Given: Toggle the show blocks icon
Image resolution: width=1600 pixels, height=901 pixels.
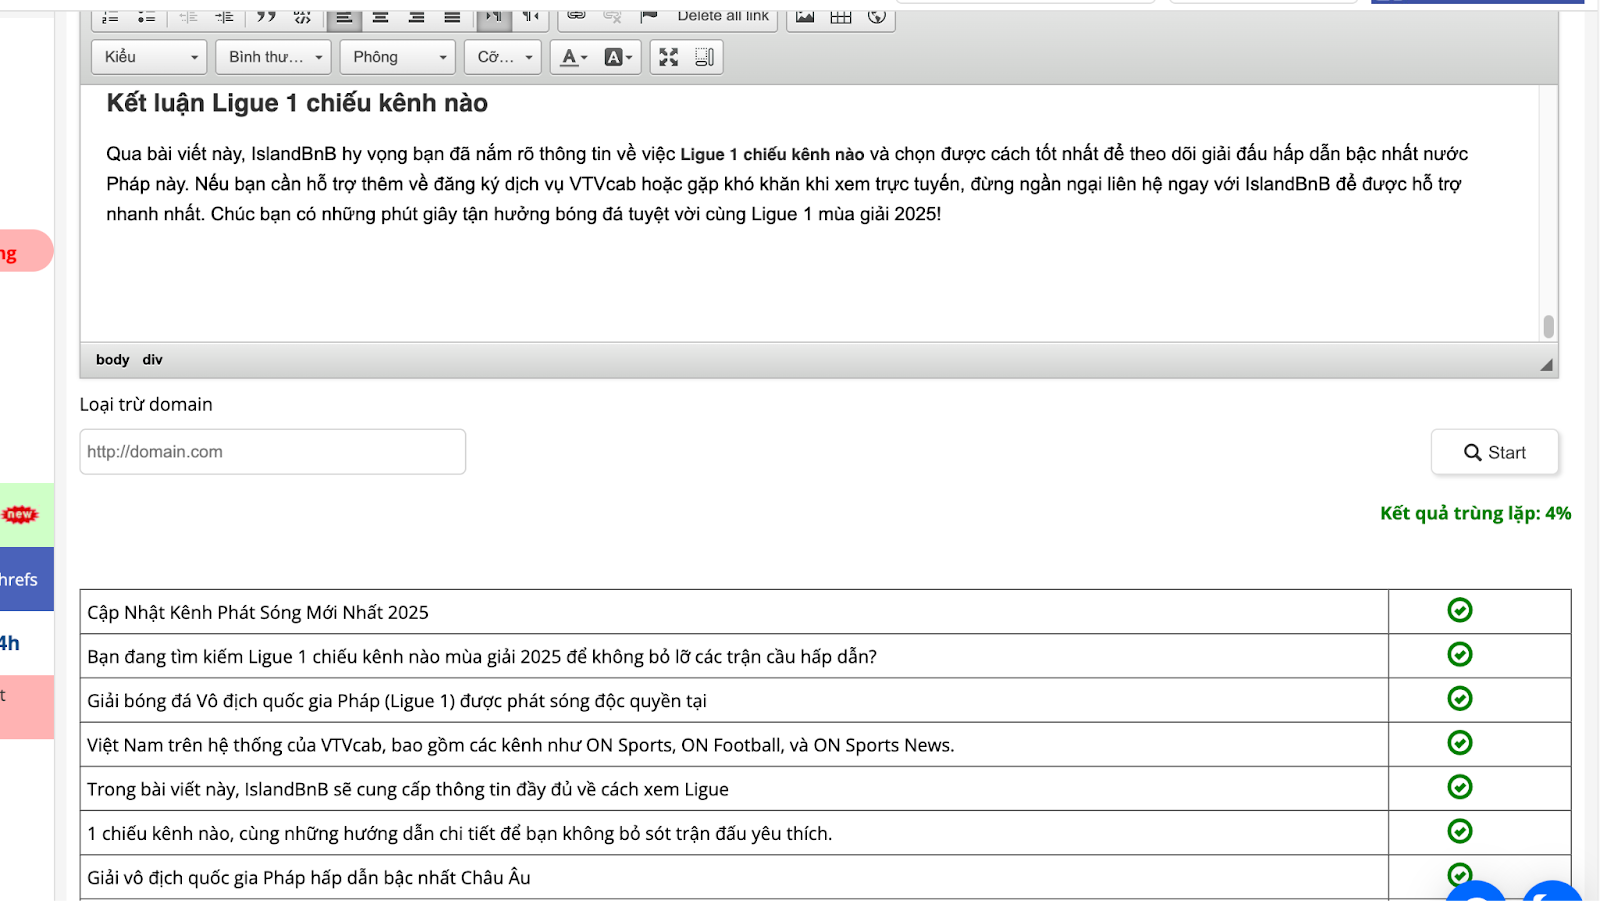Looking at the screenshot, I should (x=704, y=57).
